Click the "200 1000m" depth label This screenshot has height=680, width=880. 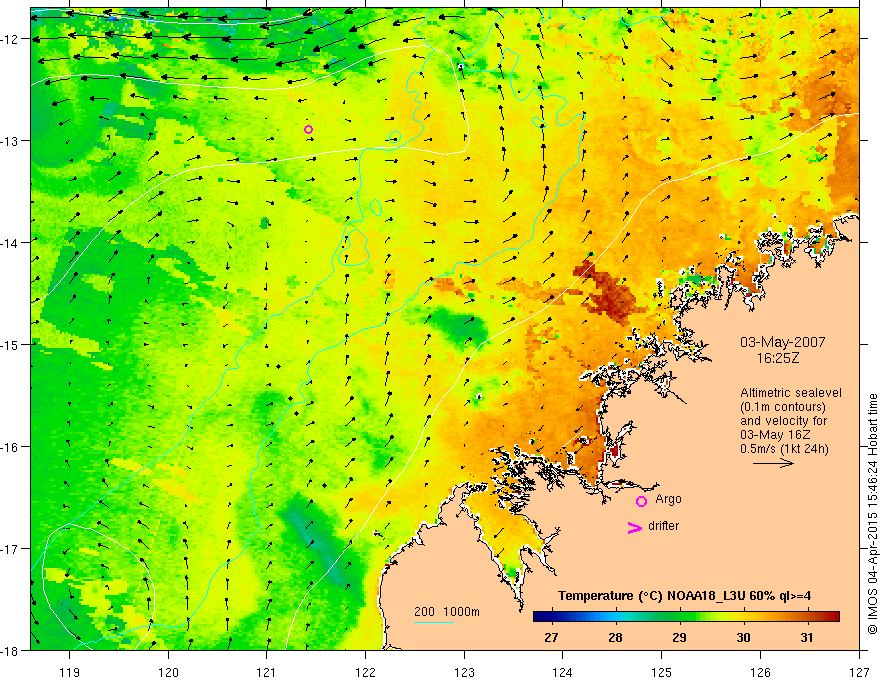coord(447,612)
